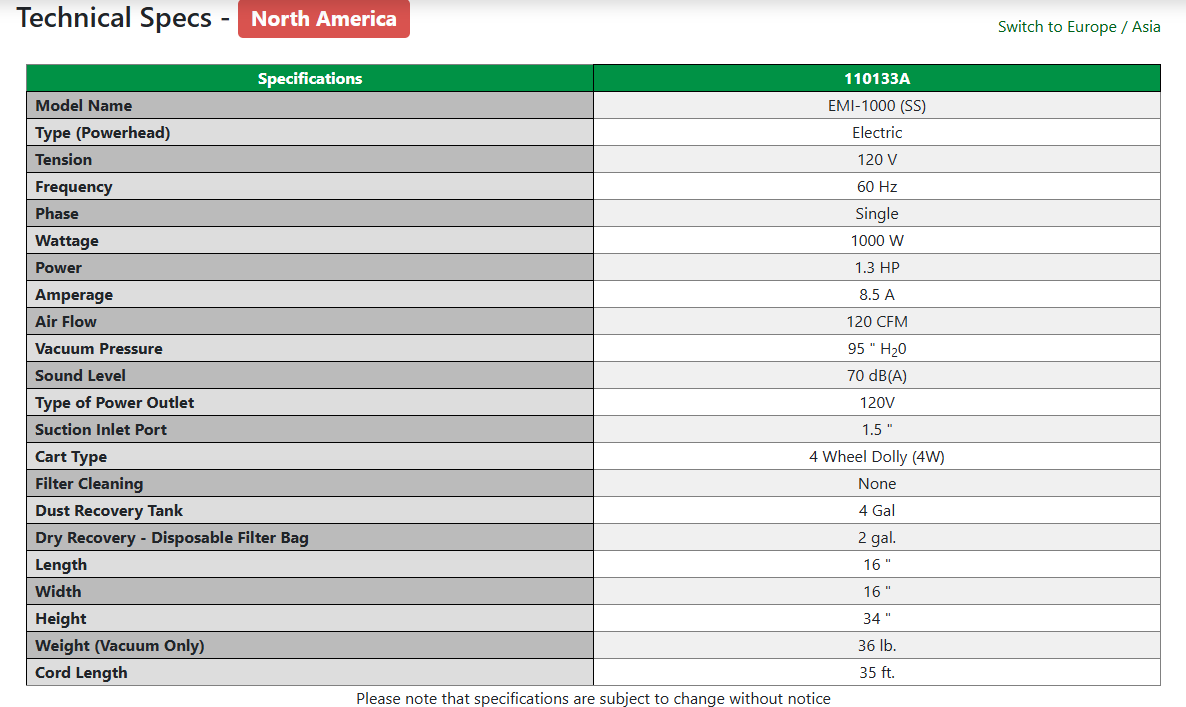Select the Electric value cell
Image resolution: width=1186 pixels, height=707 pixels.
tap(877, 132)
